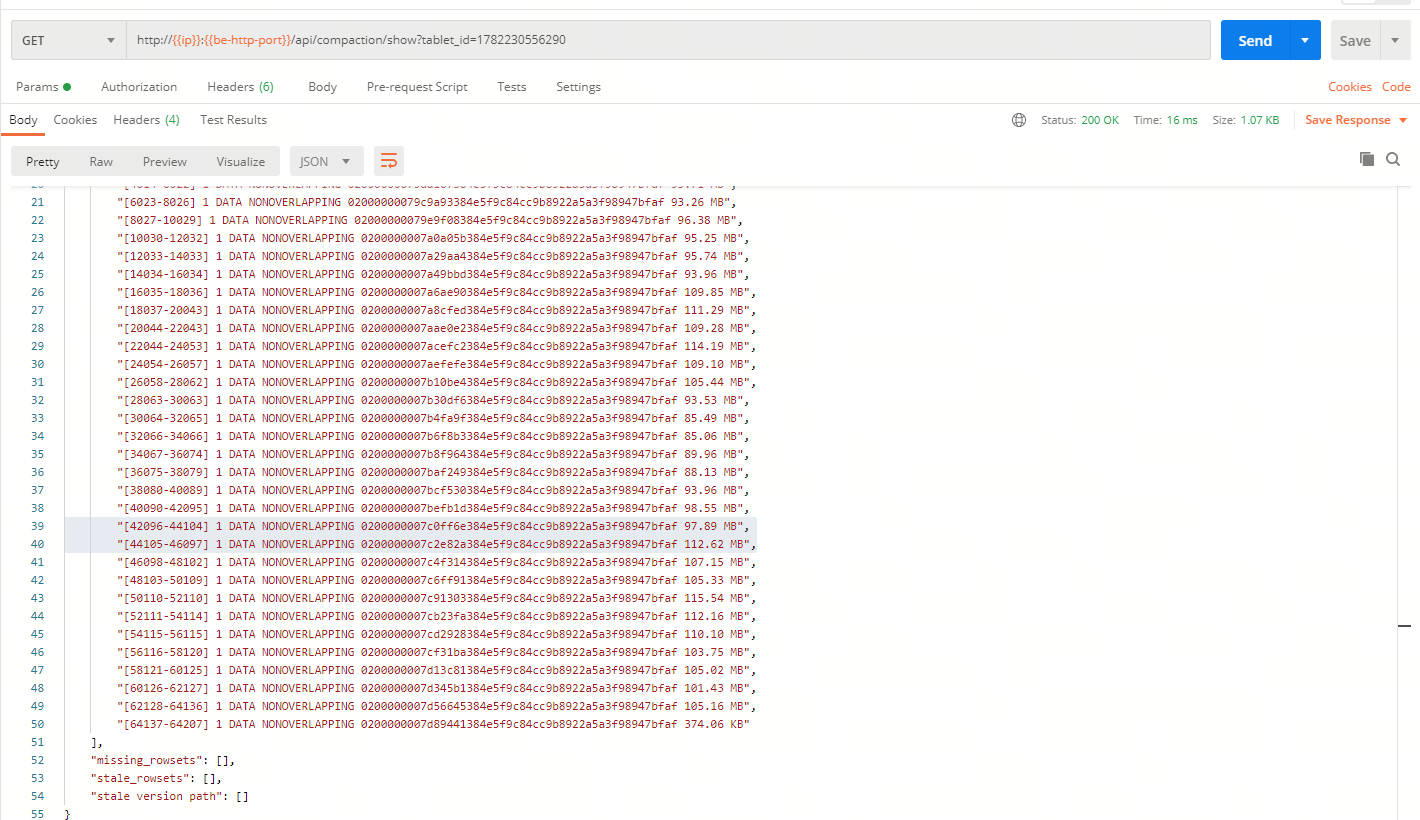The image size is (1420, 820).
Task: Click the Save button
Action: (1355, 41)
